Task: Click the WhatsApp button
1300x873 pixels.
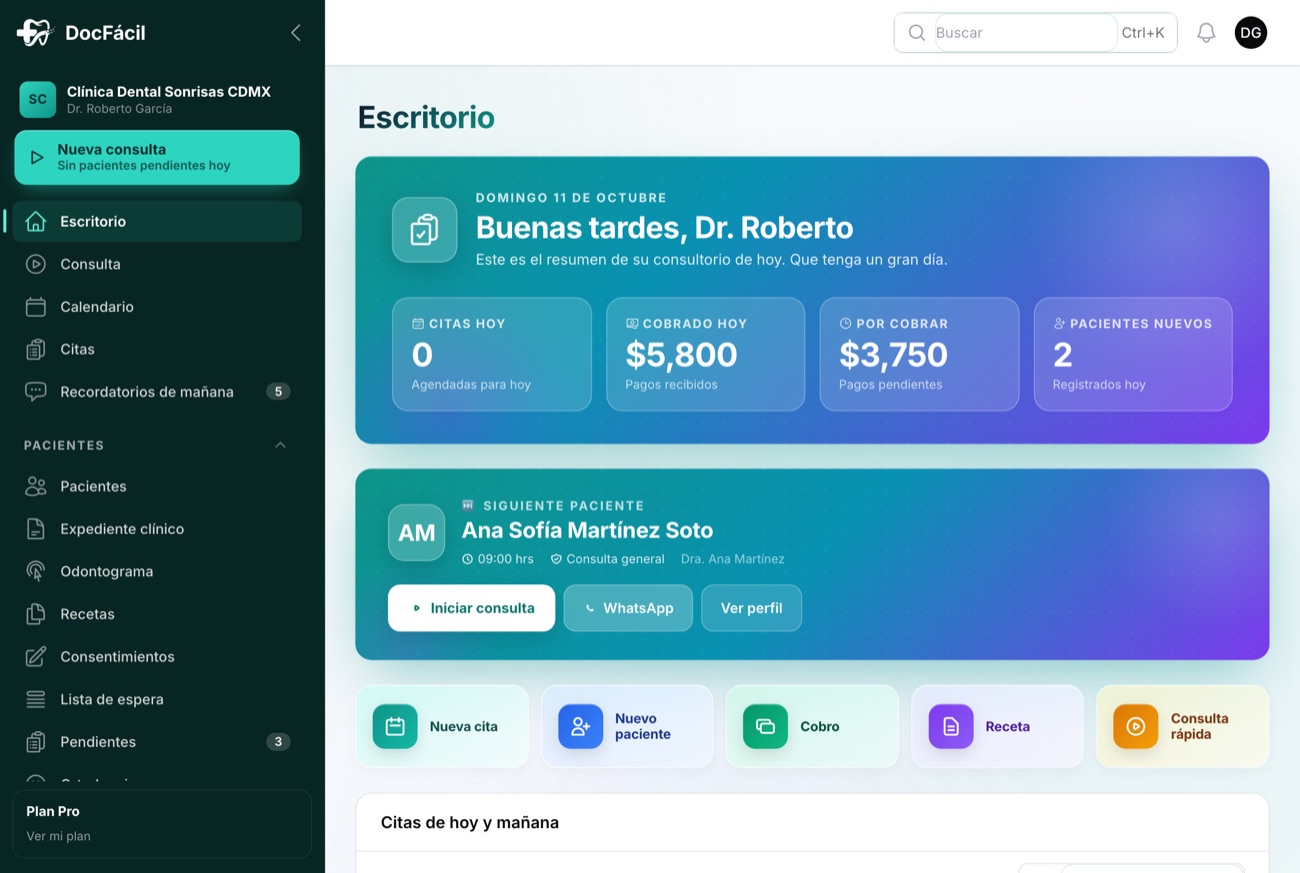Action: point(628,608)
